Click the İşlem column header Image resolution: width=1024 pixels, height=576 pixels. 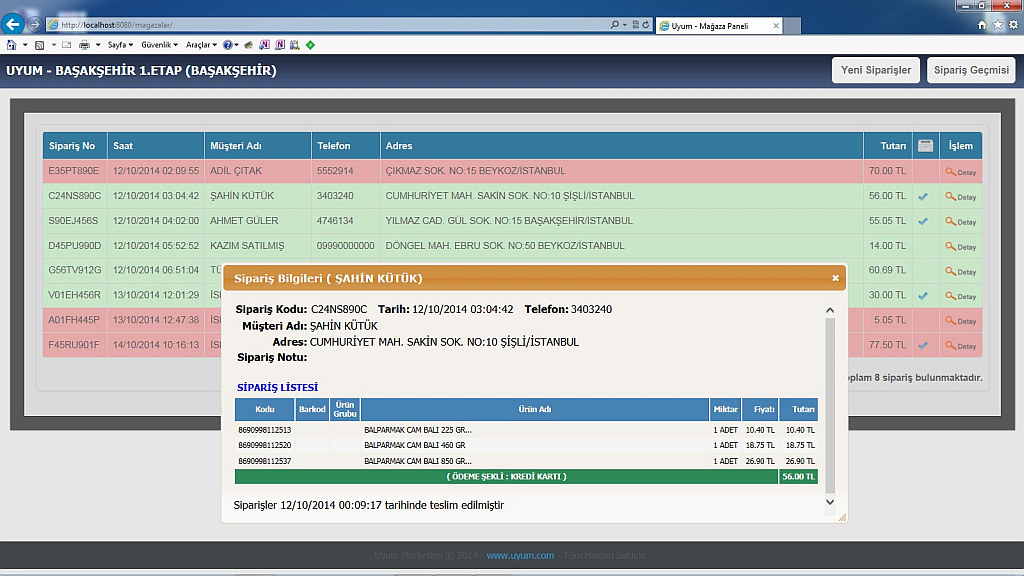961,146
